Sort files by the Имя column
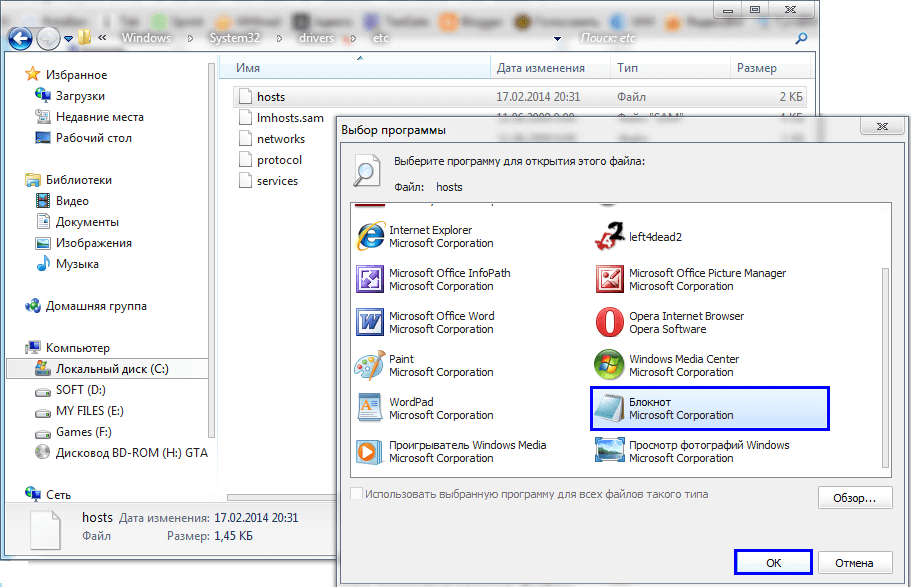Viewport: 911px width, 587px height. click(356, 68)
